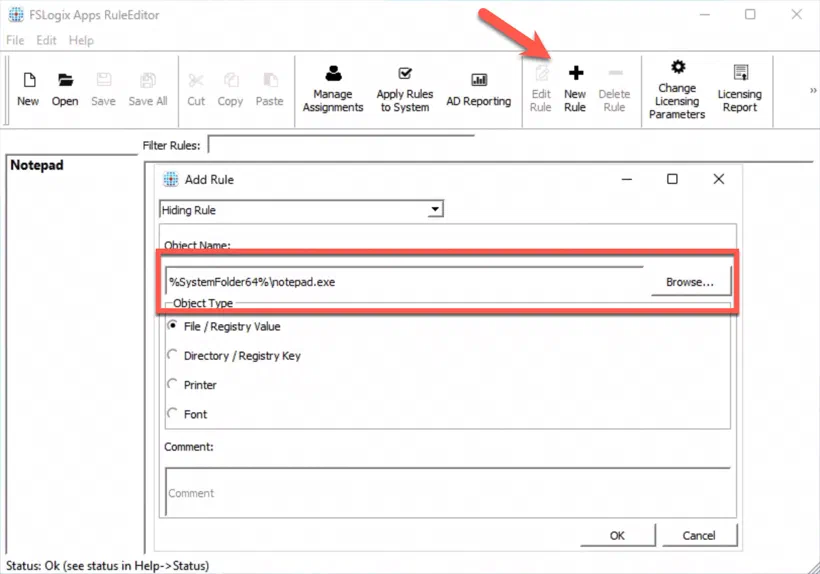The width and height of the screenshot is (820, 574).
Task: Open a rule set with the Open icon
Action: [65, 80]
